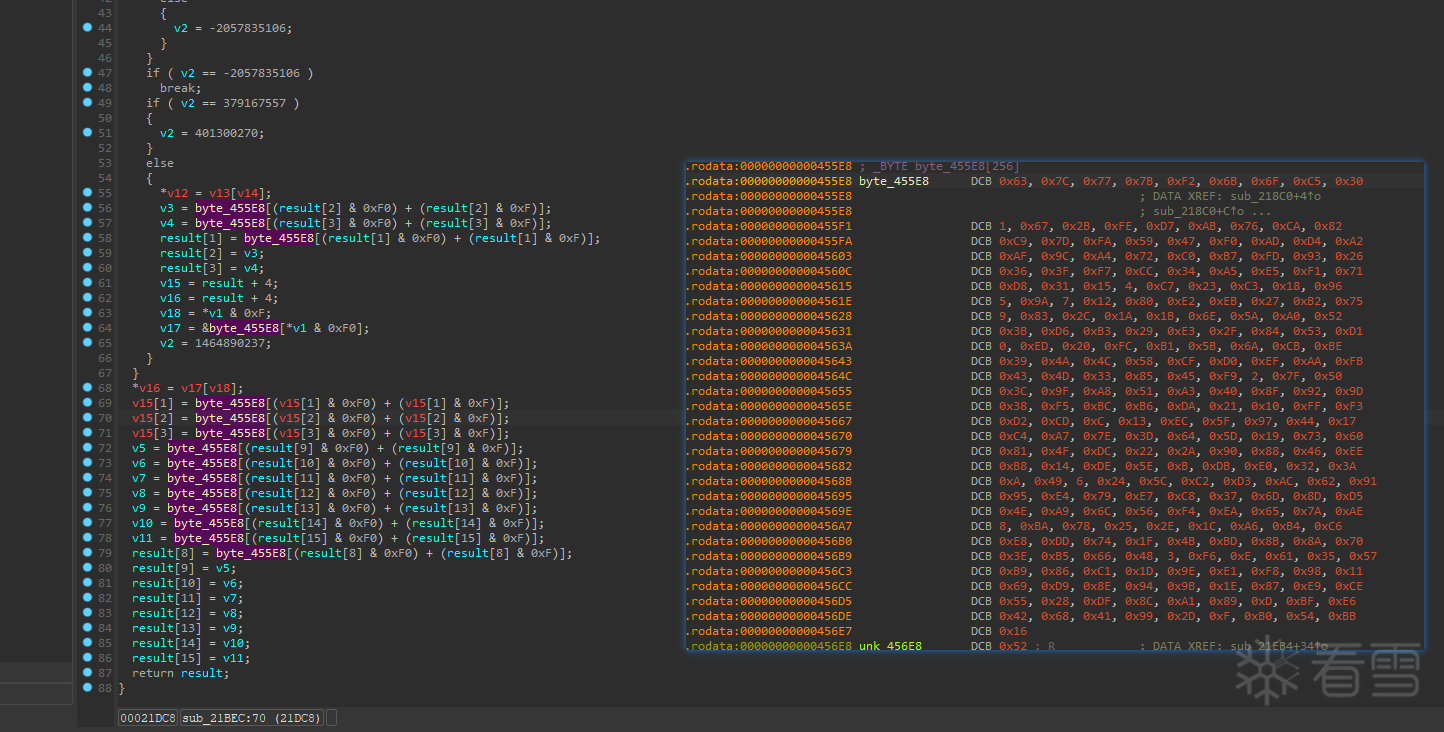Click the v2 = 401300270 statement
Image resolution: width=1444 pixels, height=732 pixels.
[212, 133]
